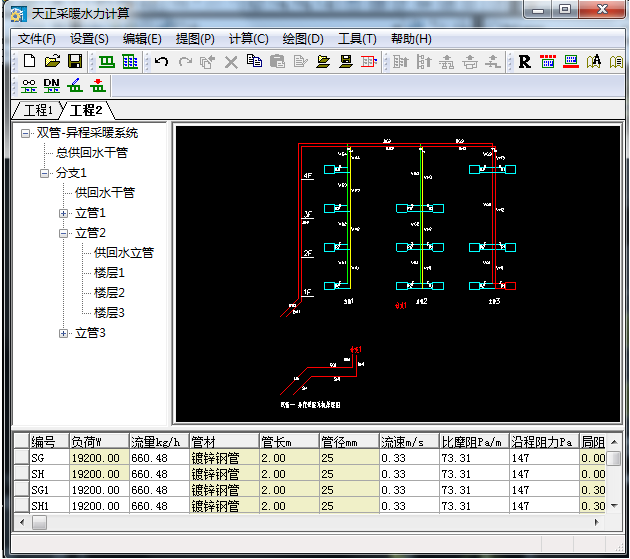Click the 流速m/s column header
This screenshot has height=559, width=630.
point(409,442)
